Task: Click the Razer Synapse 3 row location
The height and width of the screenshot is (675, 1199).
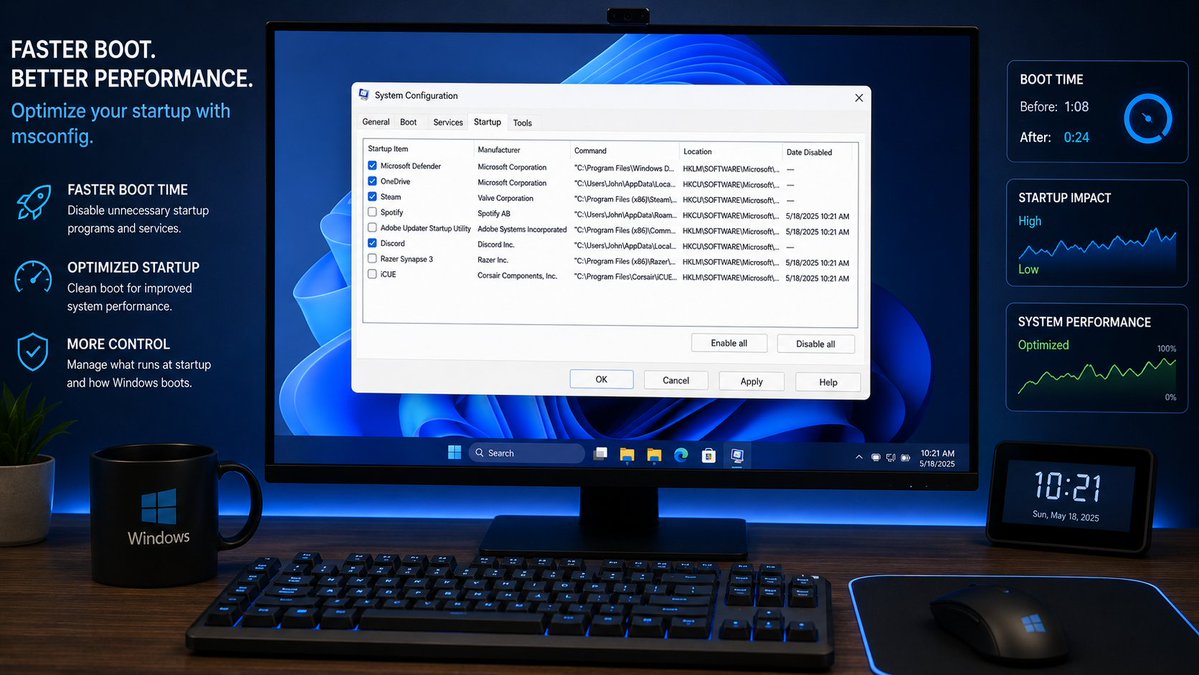Action: point(731,262)
